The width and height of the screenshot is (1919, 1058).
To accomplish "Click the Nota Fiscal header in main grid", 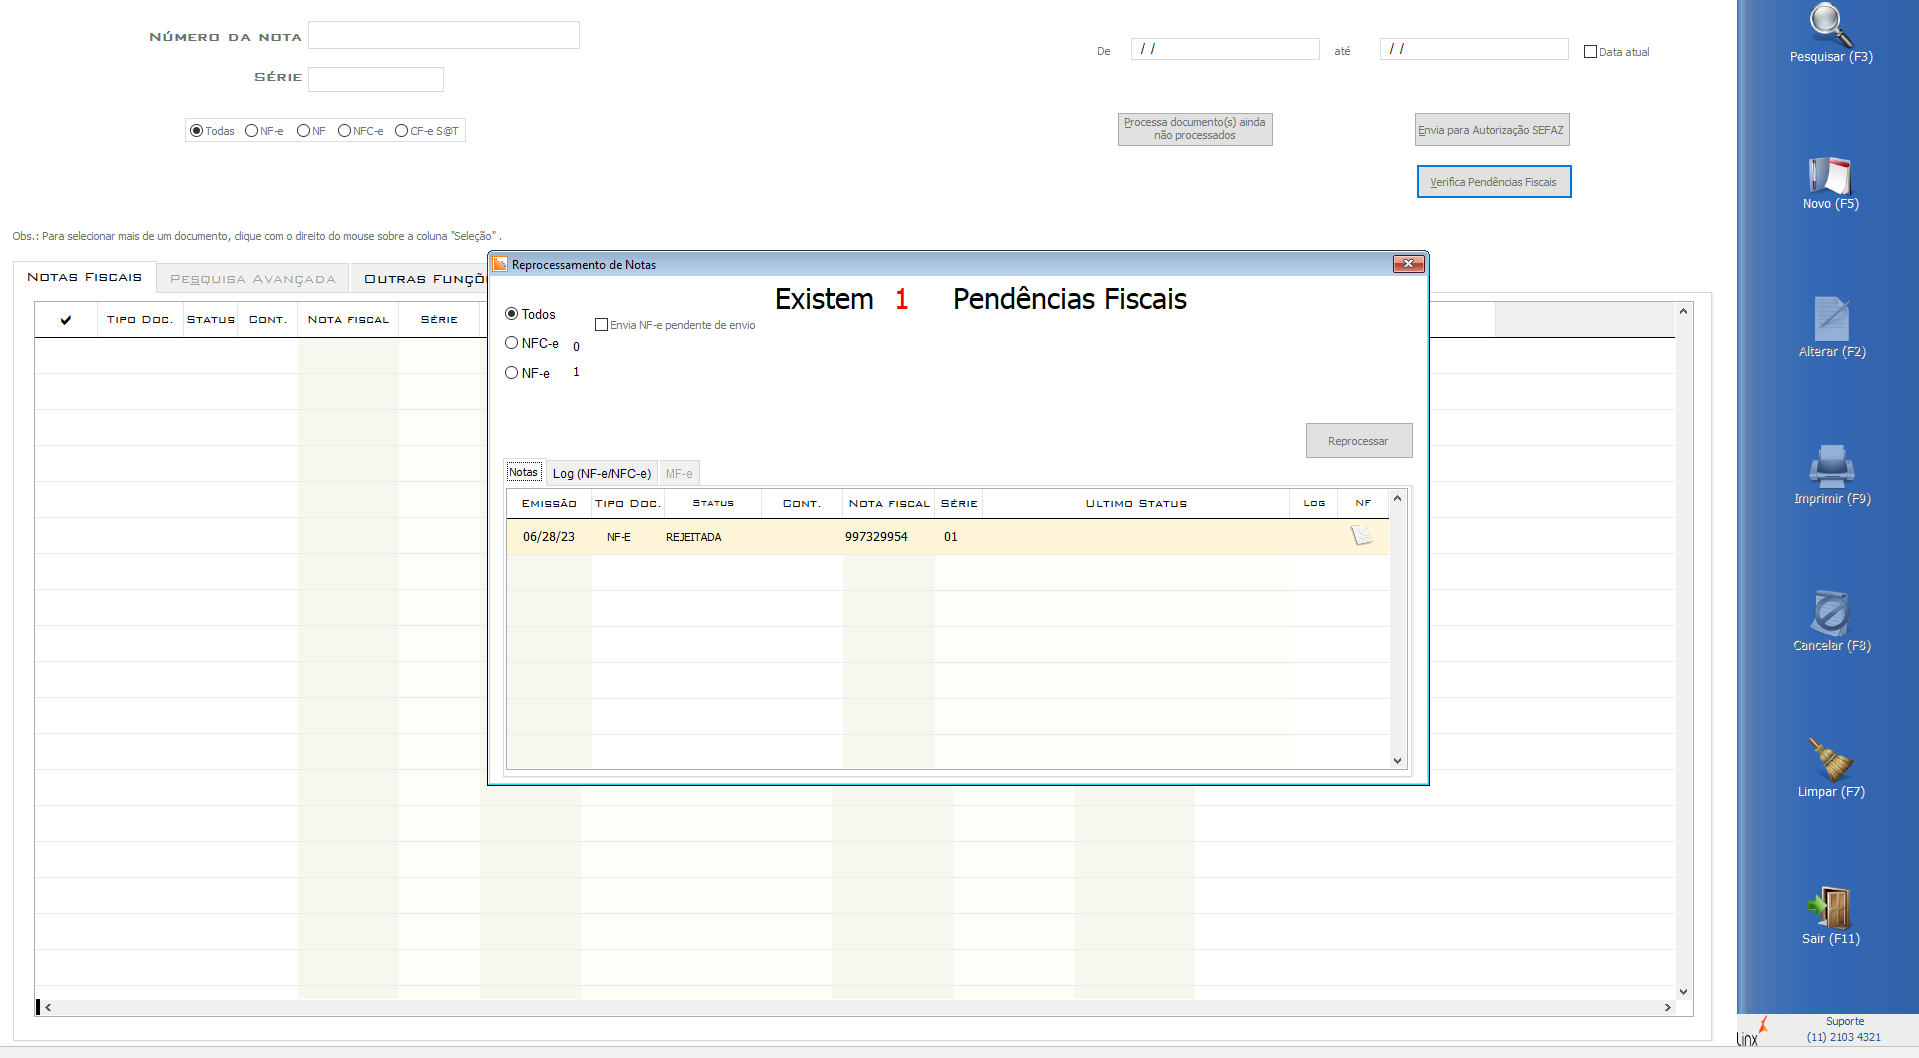I will [x=348, y=320].
